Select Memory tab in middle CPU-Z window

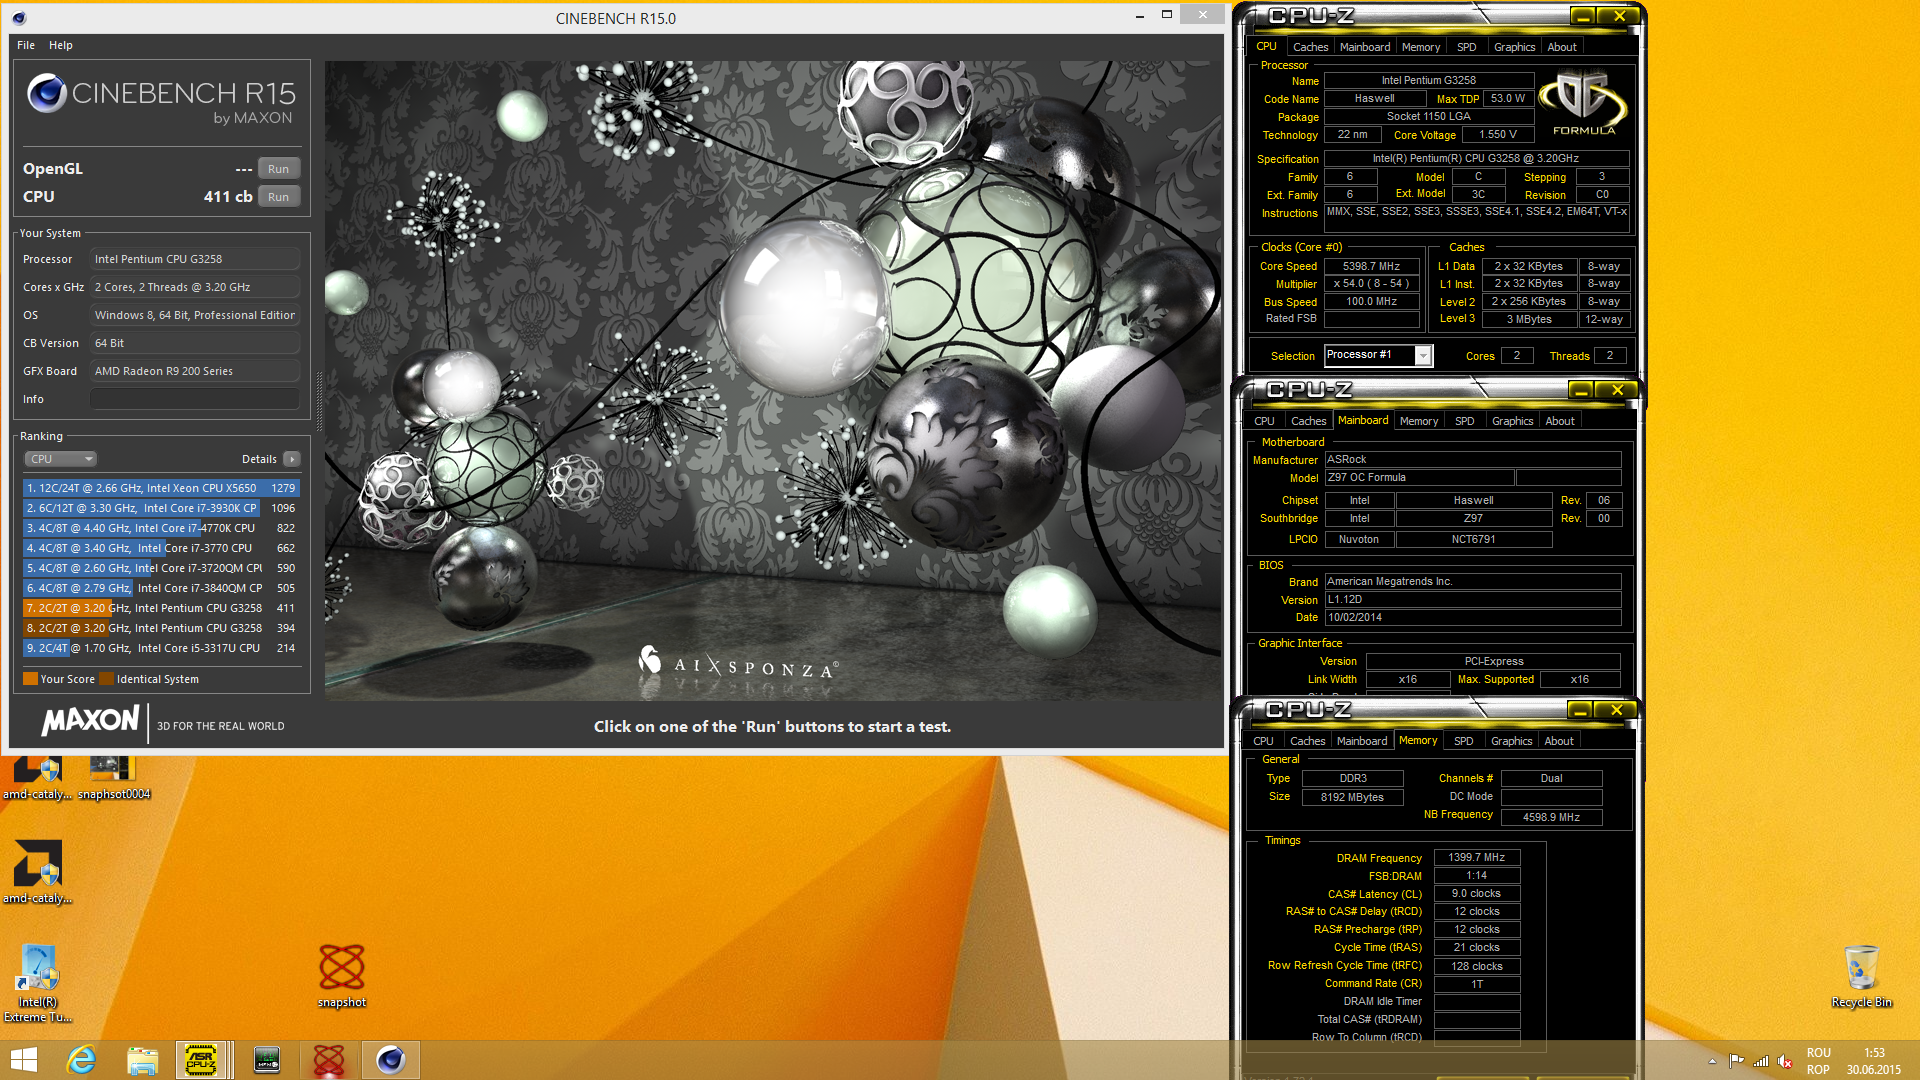(x=1419, y=421)
